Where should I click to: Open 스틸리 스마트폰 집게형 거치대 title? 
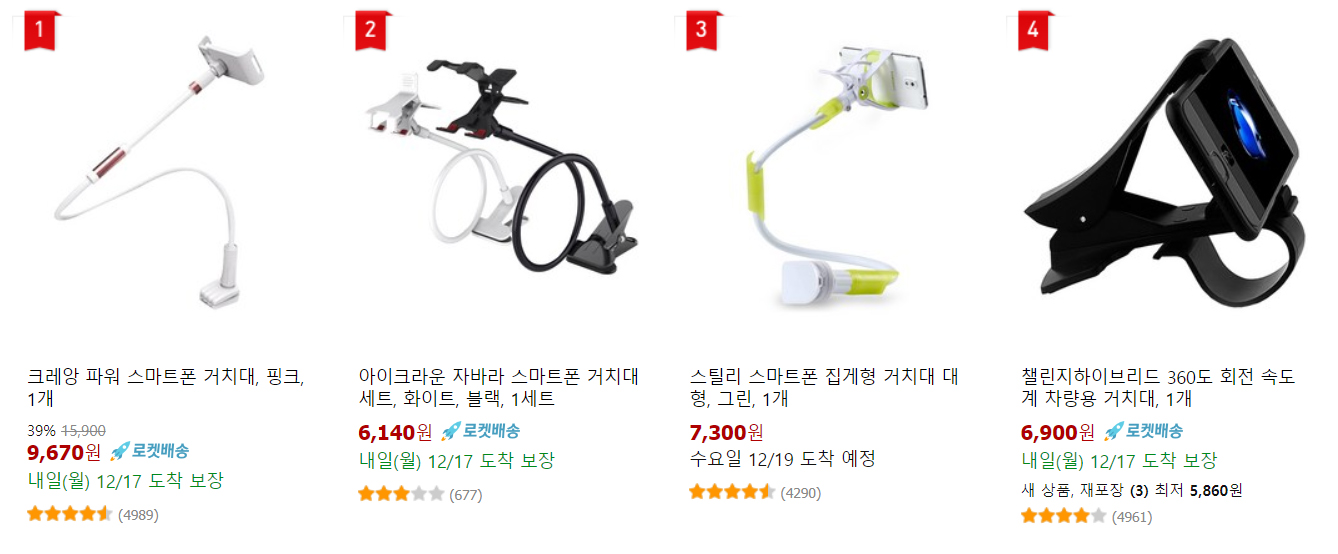(824, 388)
